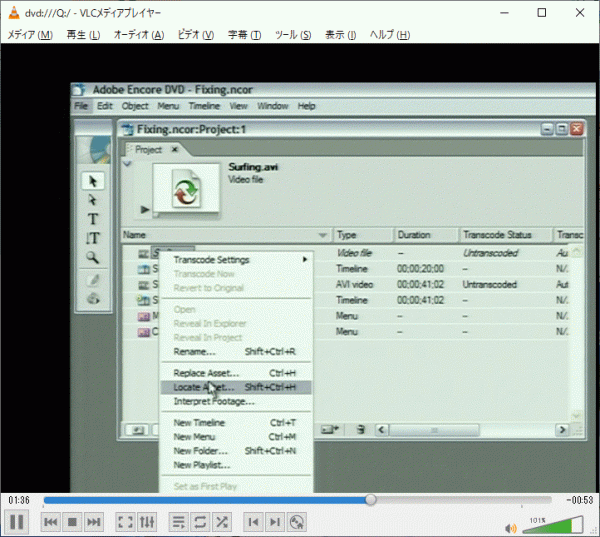Click VLC previous media button
Viewport: 600px width, 537px height.
tap(51, 522)
